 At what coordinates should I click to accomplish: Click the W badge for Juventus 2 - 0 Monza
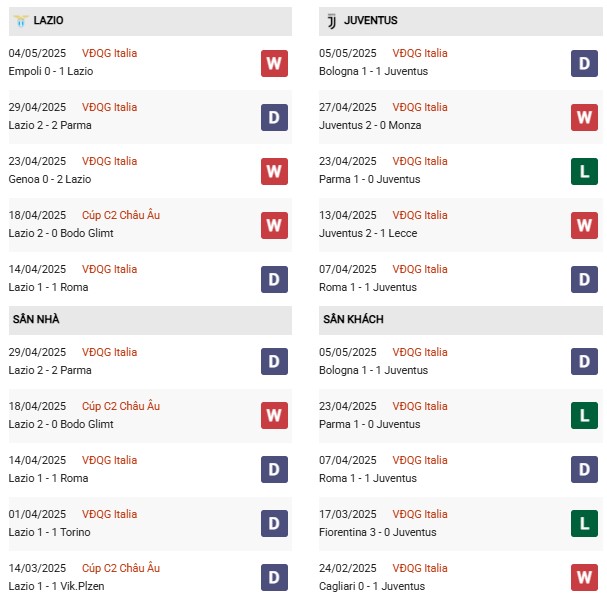click(x=584, y=117)
